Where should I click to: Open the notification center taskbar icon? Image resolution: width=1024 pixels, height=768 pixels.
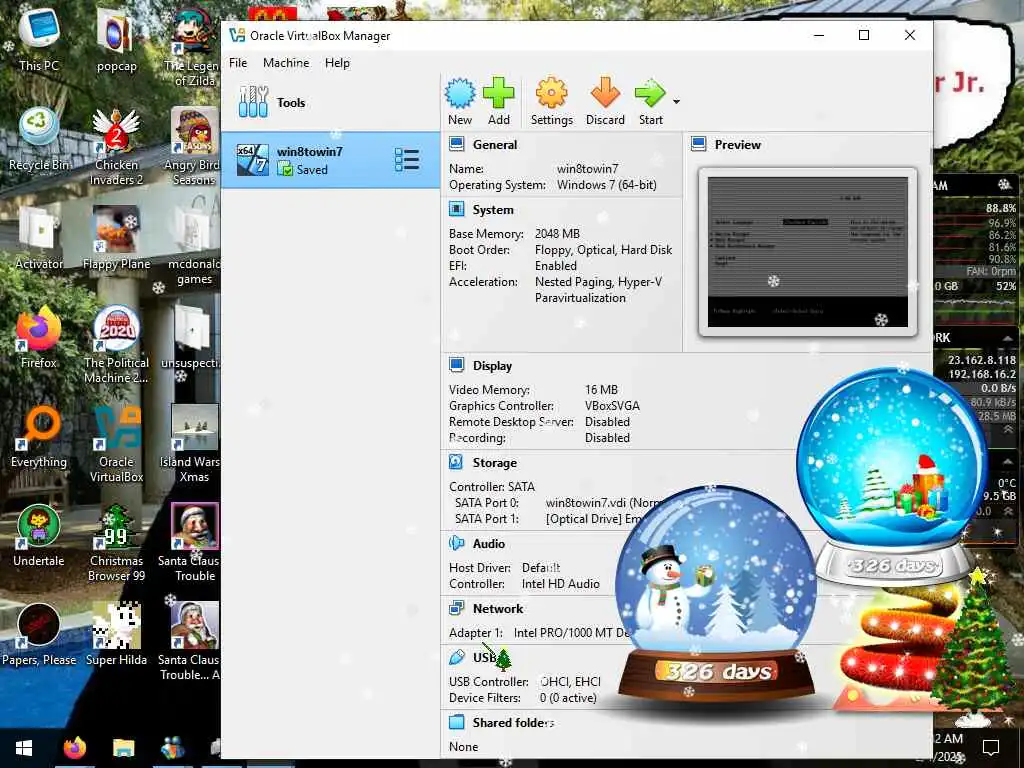pyautogui.click(x=991, y=747)
